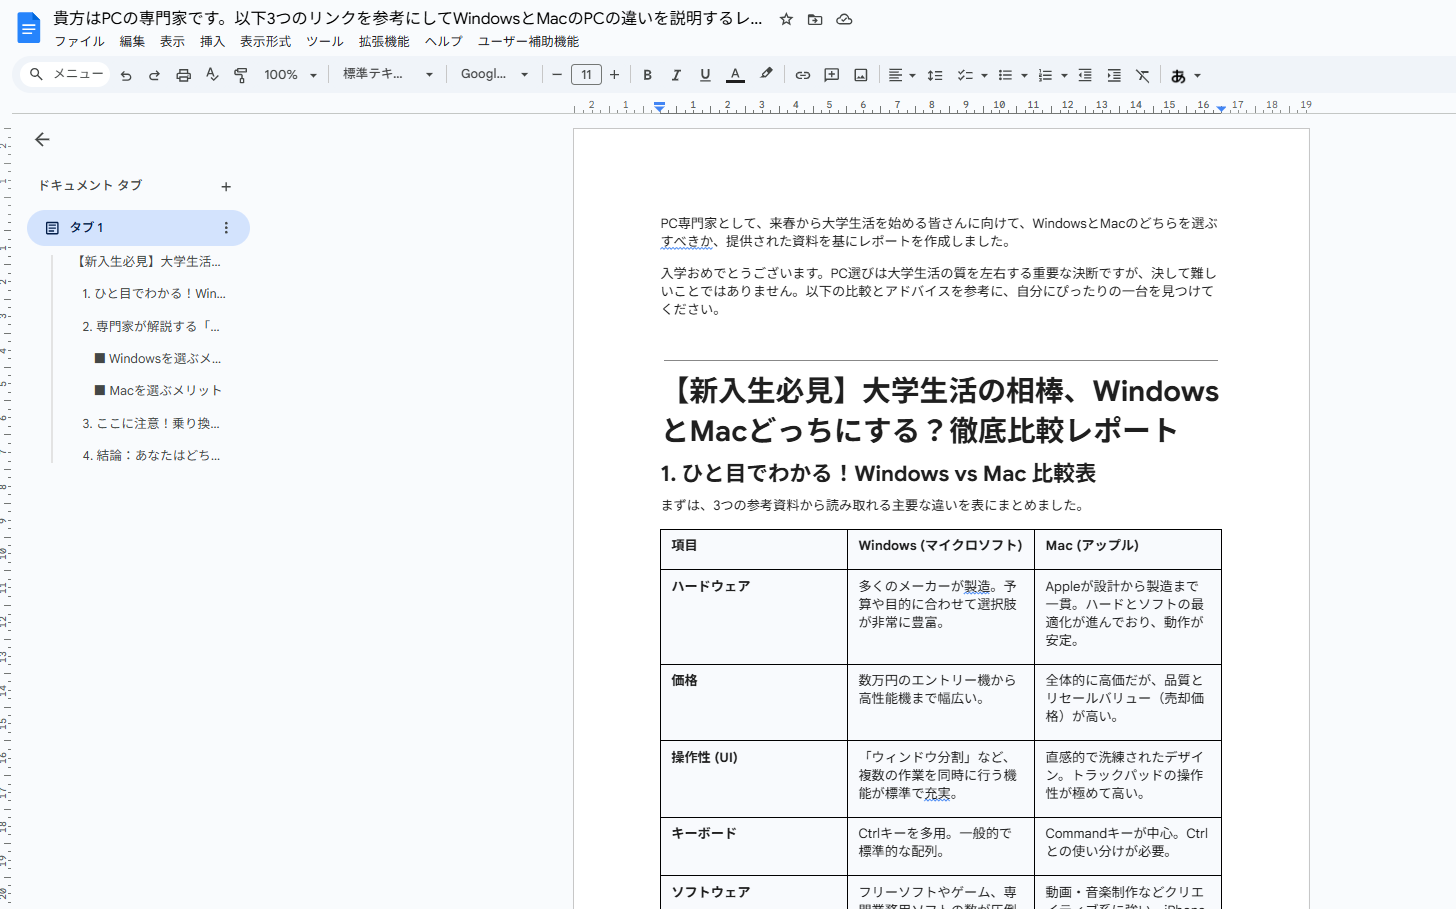Open the 挿入 menu
The image size is (1456, 909).
pyautogui.click(x=212, y=42)
